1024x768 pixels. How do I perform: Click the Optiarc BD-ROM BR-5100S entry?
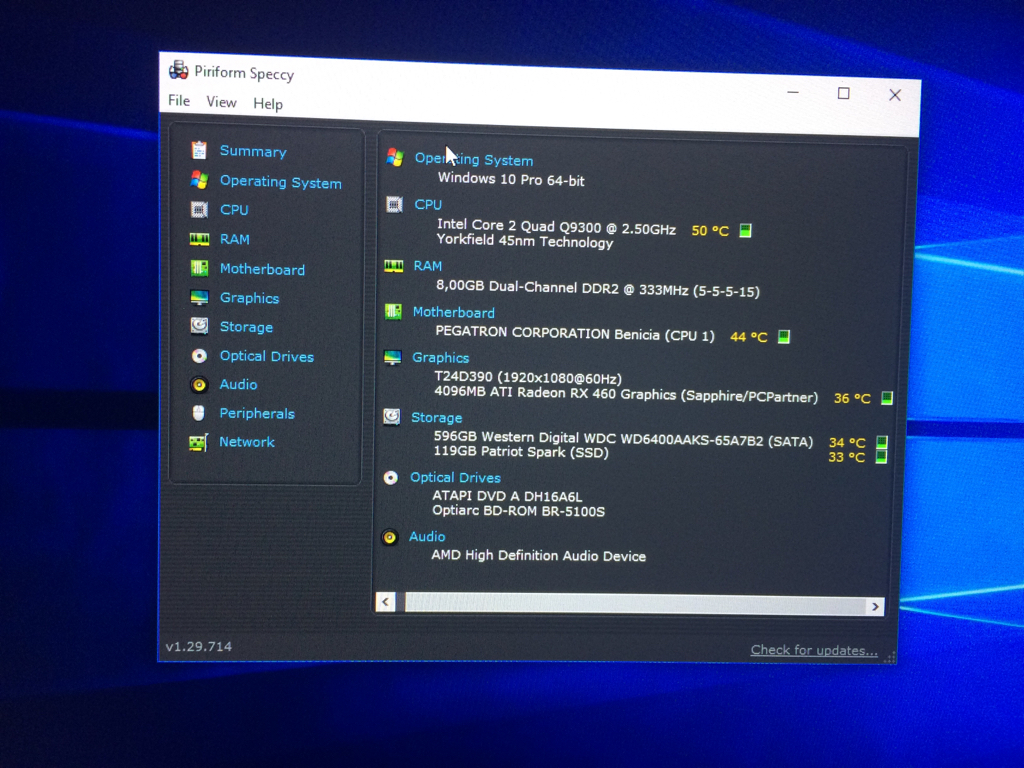pyautogui.click(x=518, y=511)
